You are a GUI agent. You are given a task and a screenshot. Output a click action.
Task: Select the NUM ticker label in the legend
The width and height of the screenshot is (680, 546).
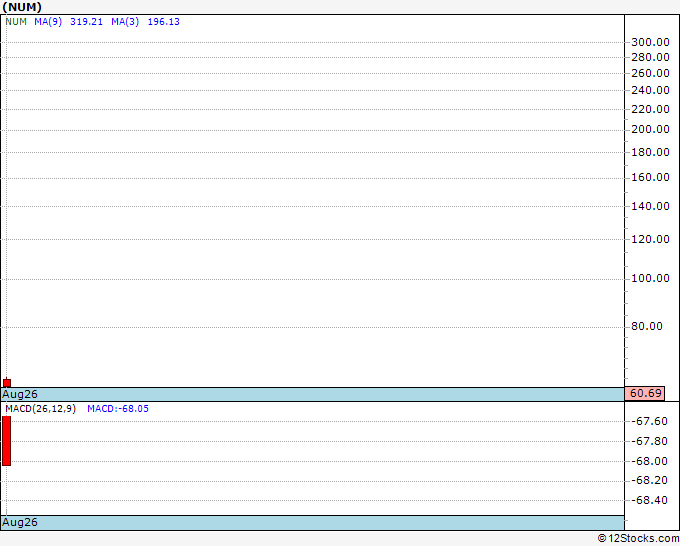click(x=16, y=22)
